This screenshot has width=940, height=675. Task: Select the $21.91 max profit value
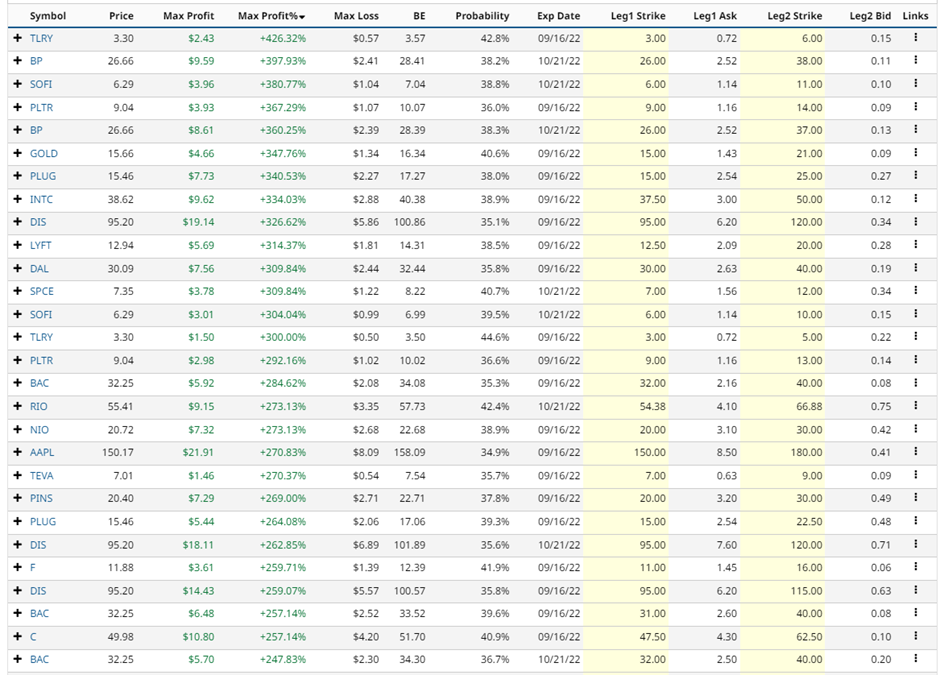click(x=198, y=453)
